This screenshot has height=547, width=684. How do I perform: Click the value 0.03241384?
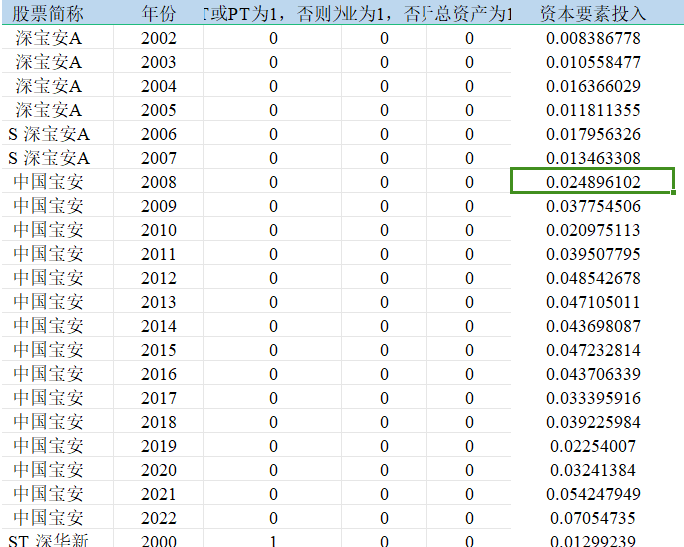click(x=593, y=470)
